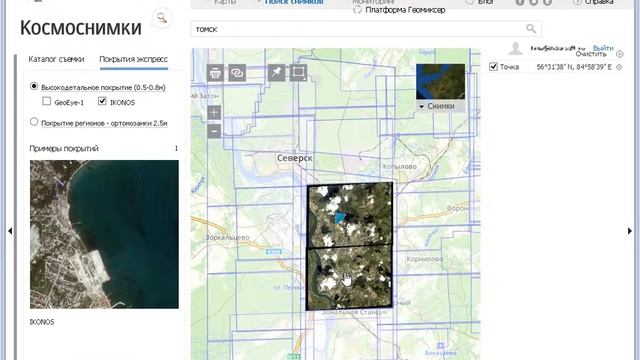The height and width of the screenshot is (360, 640).
Task: Click the user avatar icon
Action: point(516,49)
